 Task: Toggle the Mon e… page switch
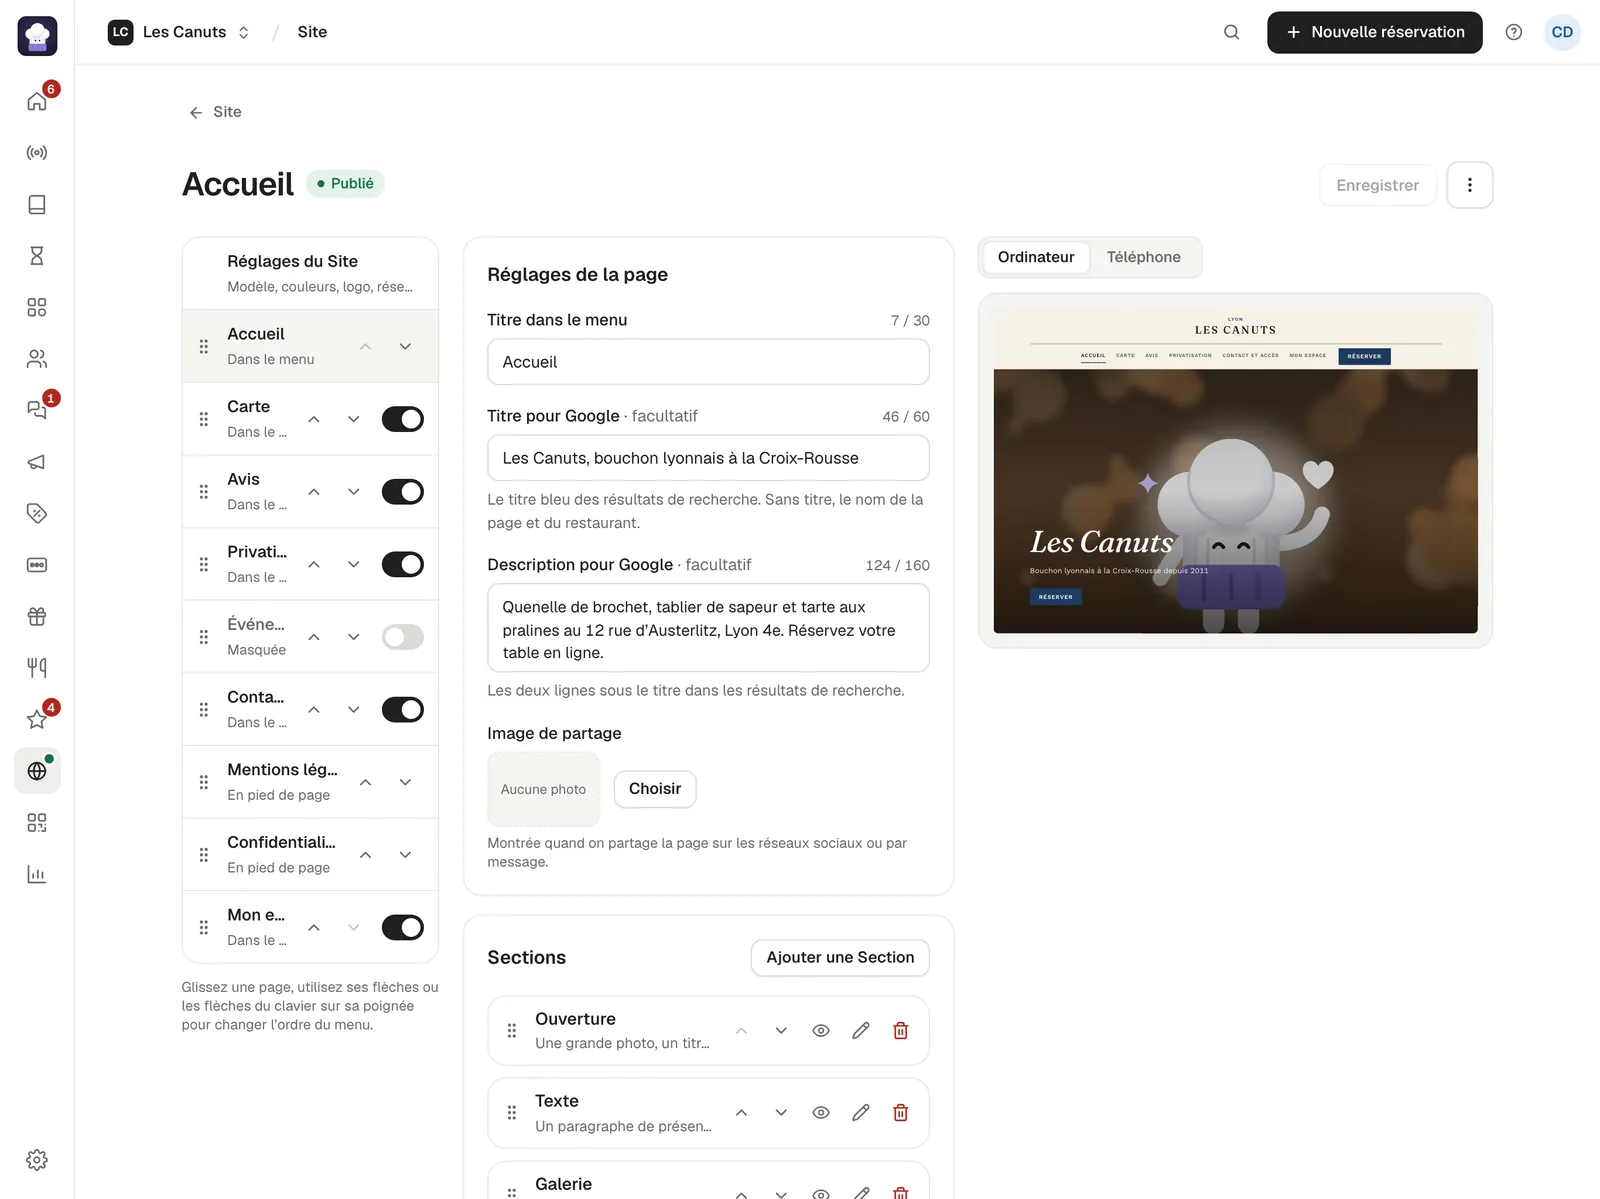pyautogui.click(x=403, y=928)
